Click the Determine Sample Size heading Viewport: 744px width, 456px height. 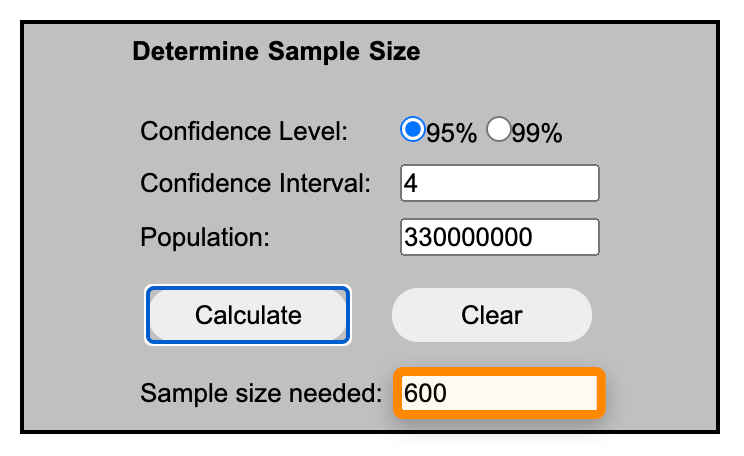[x=276, y=52]
